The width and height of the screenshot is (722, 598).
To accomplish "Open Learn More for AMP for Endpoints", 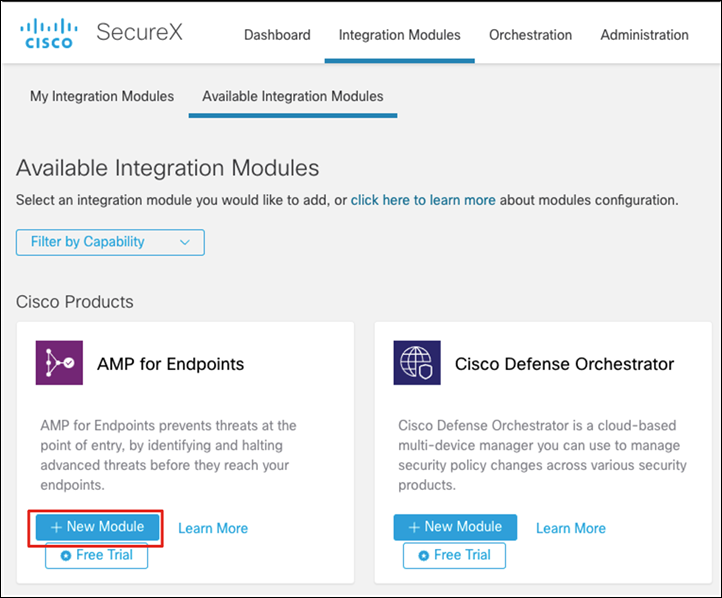I will pos(213,528).
